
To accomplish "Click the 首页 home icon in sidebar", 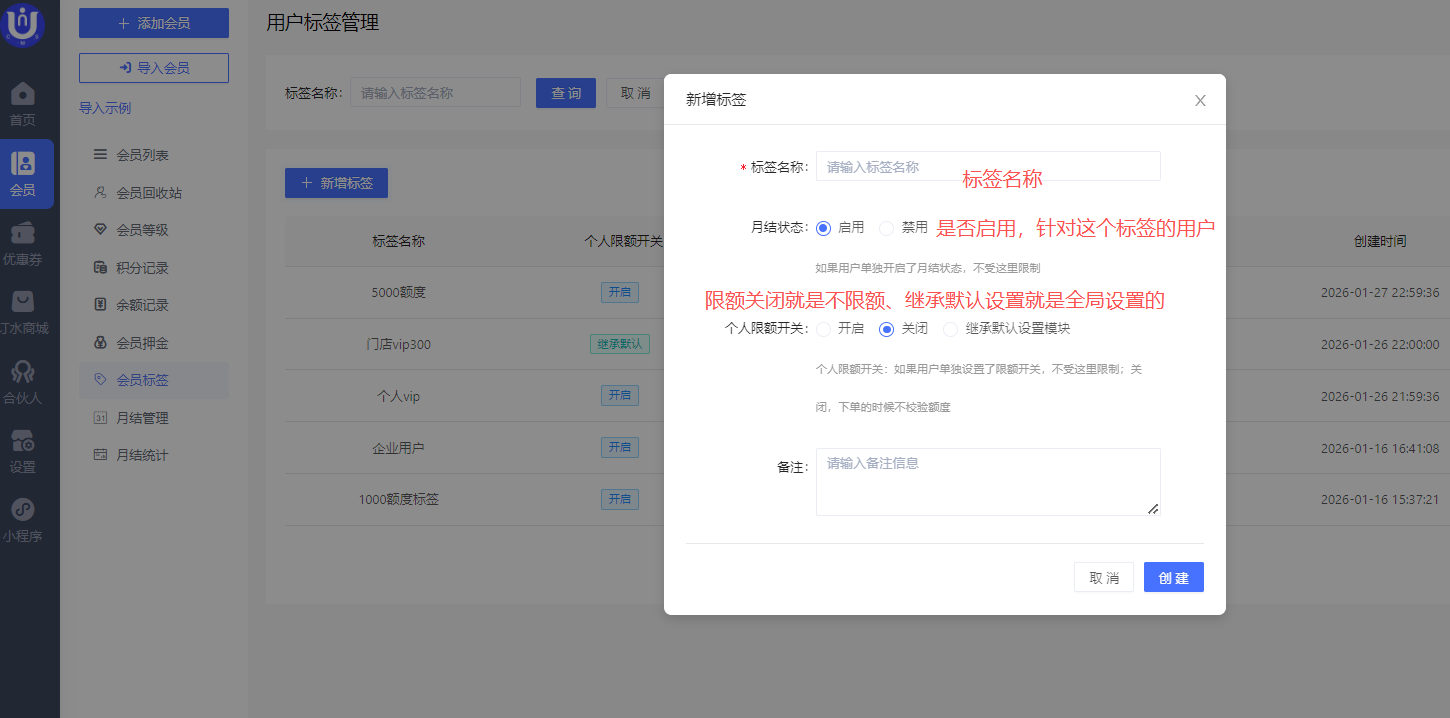I will [22, 96].
